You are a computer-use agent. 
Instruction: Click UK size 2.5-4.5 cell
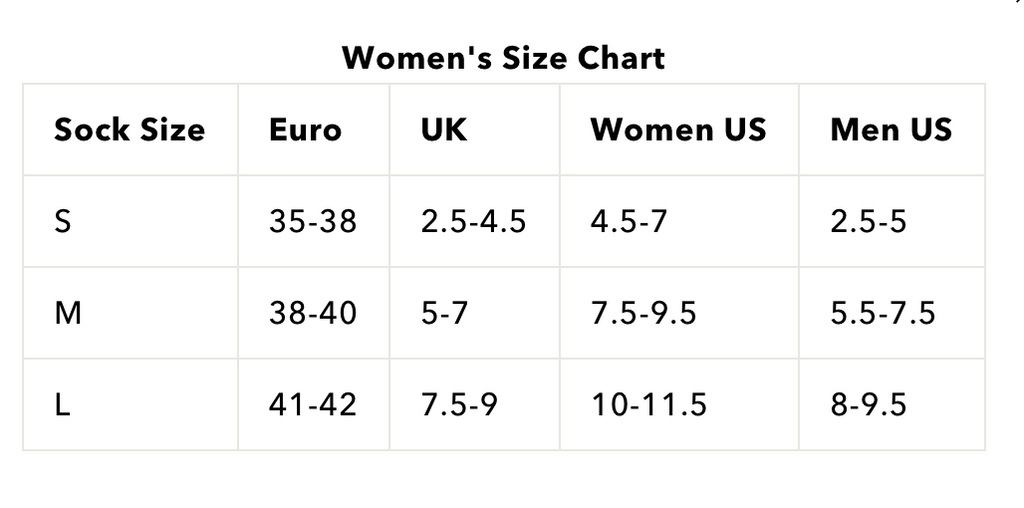tap(473, 221)
